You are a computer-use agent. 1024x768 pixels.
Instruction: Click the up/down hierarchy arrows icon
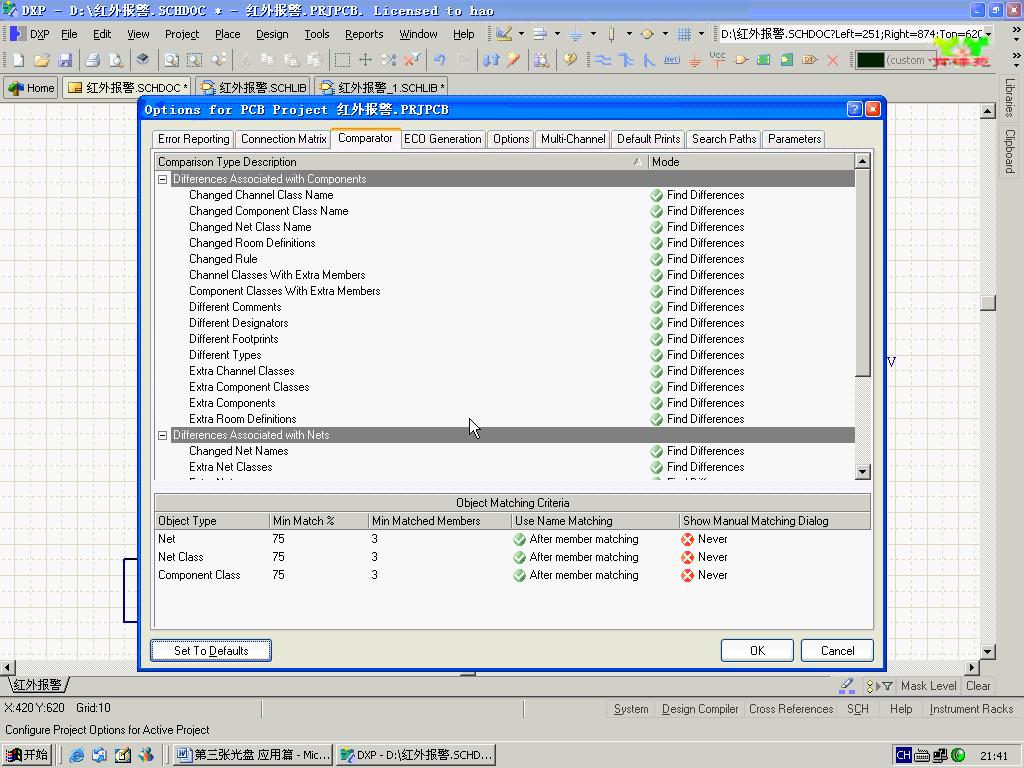point(490,60)
